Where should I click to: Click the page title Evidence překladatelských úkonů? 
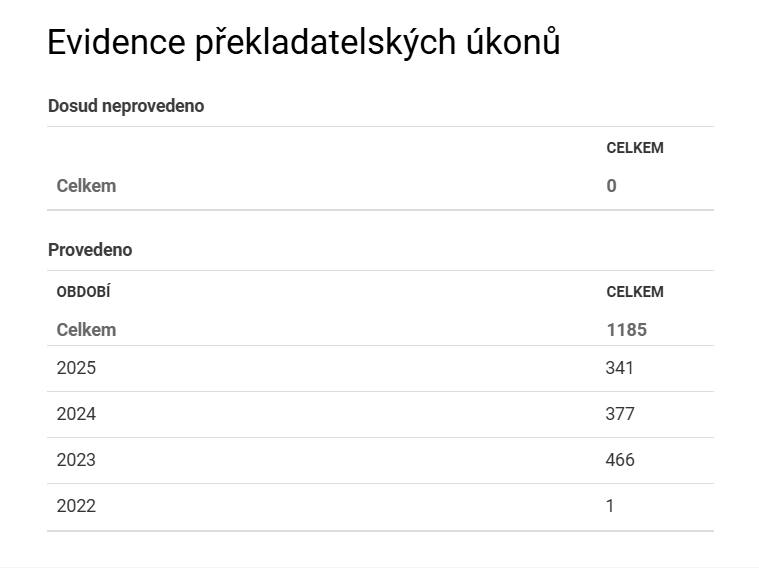tap(304, 43)
